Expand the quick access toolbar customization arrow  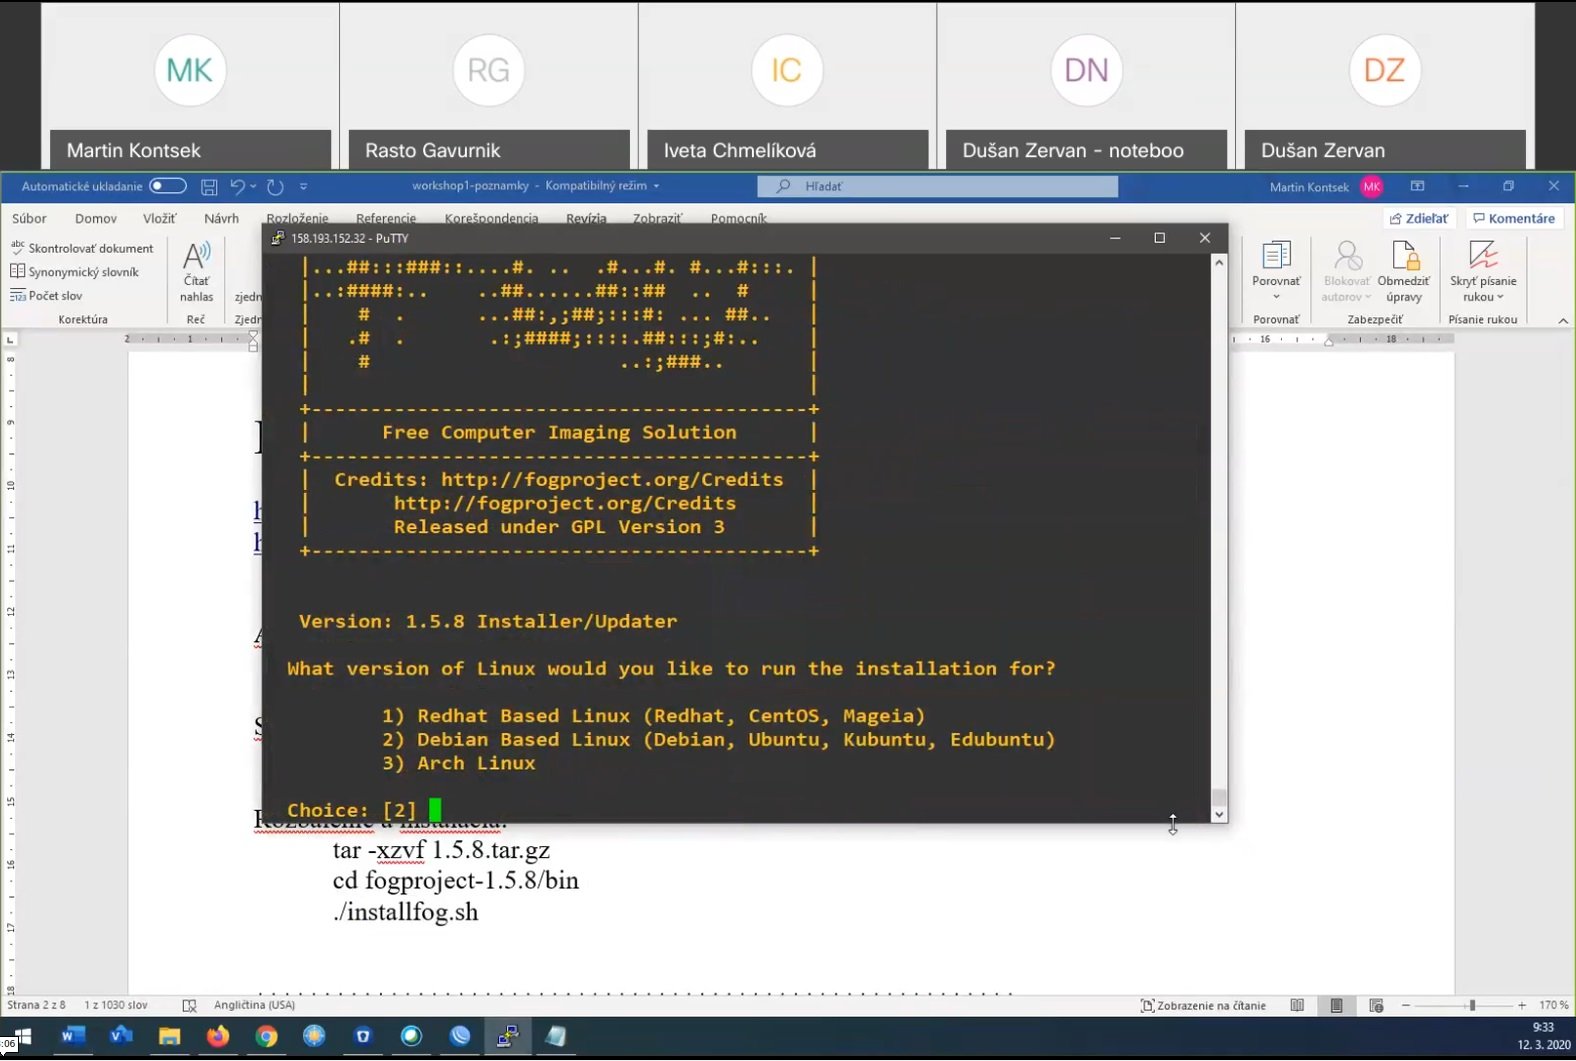point(304,186)
